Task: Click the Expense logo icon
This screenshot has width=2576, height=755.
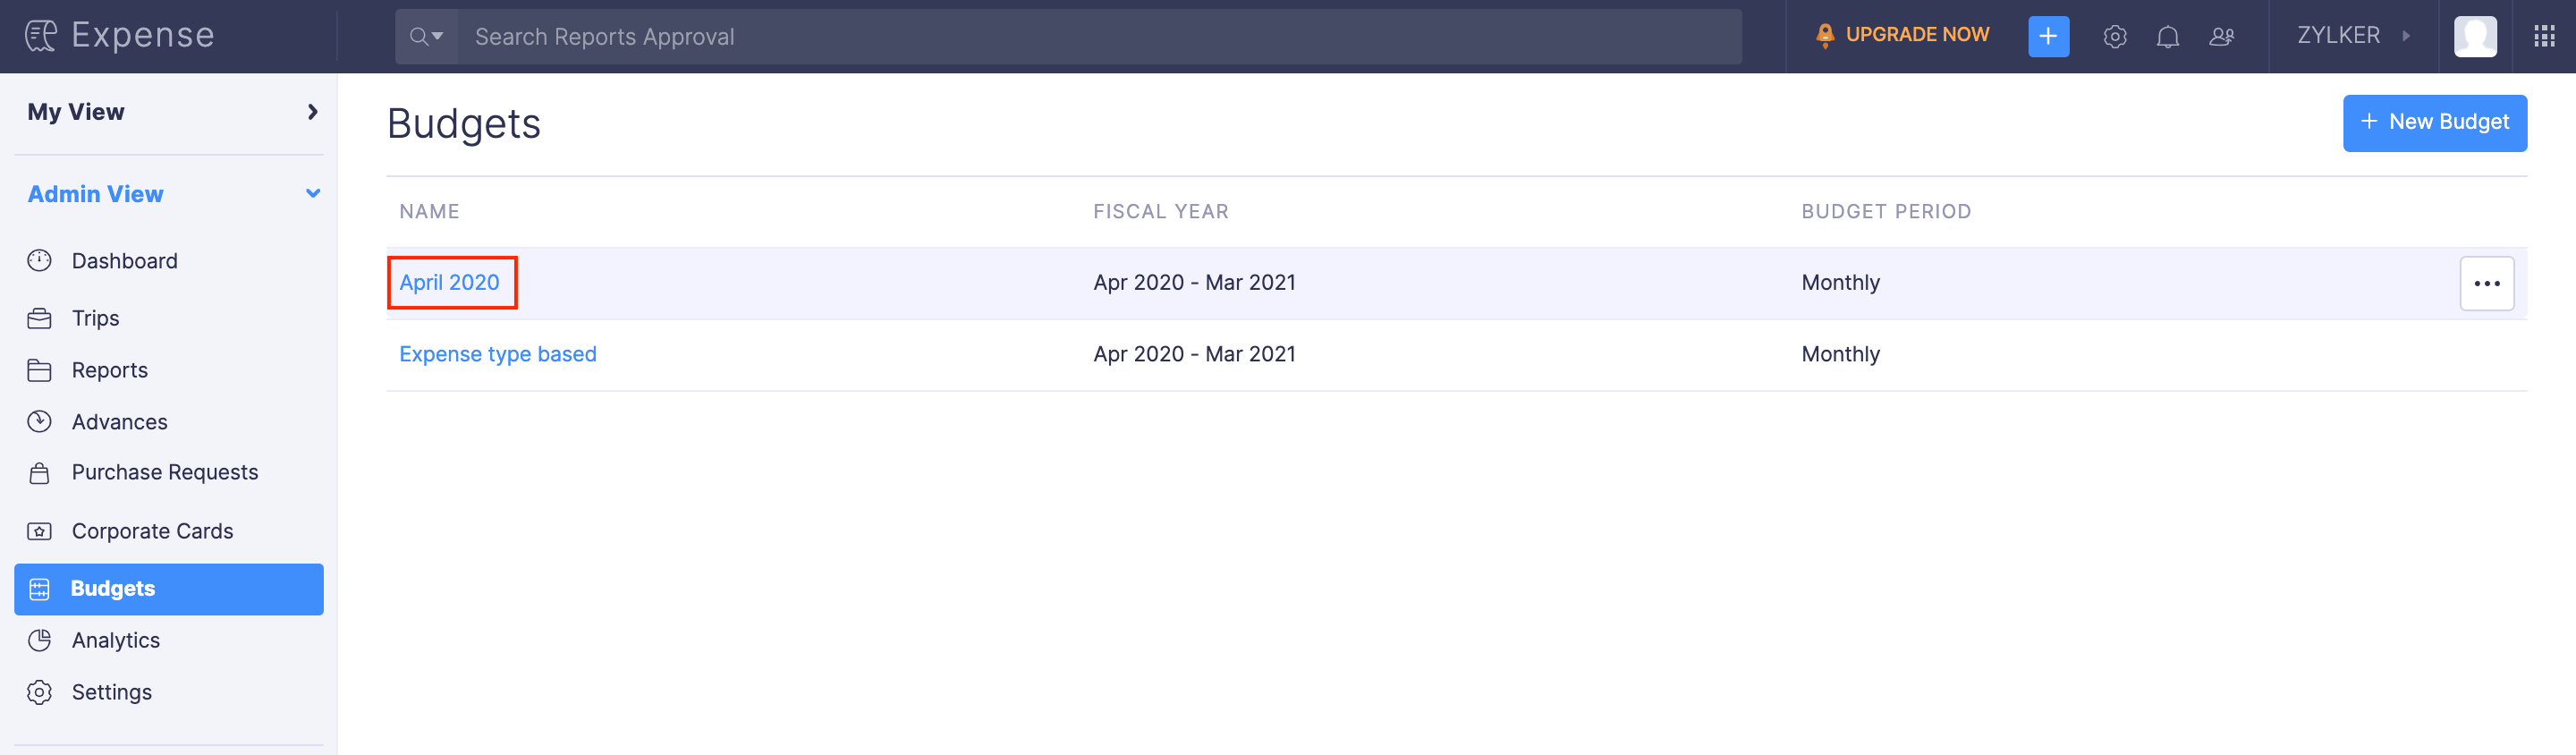Action: [x=41, y=36]
